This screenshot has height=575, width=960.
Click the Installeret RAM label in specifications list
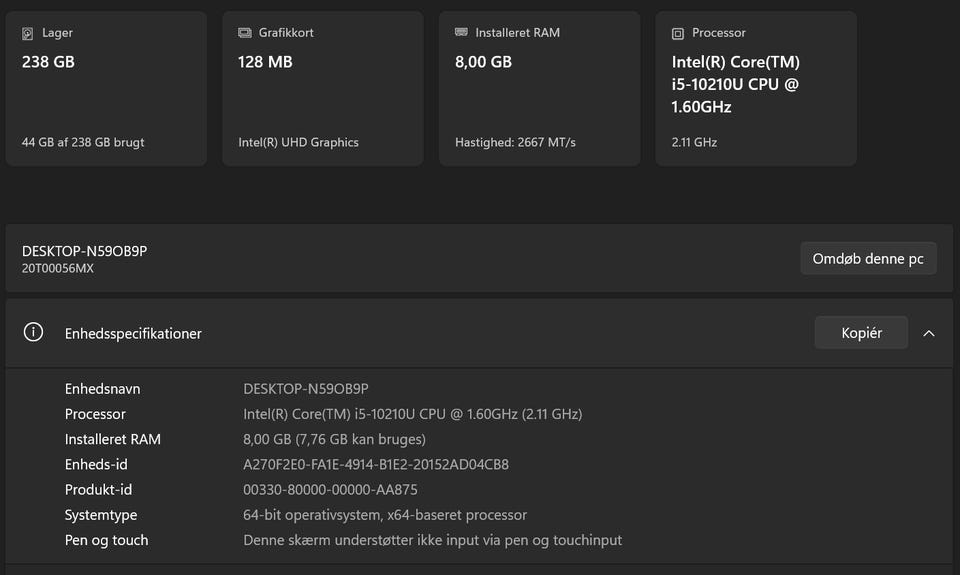click(x=113, y=439)
